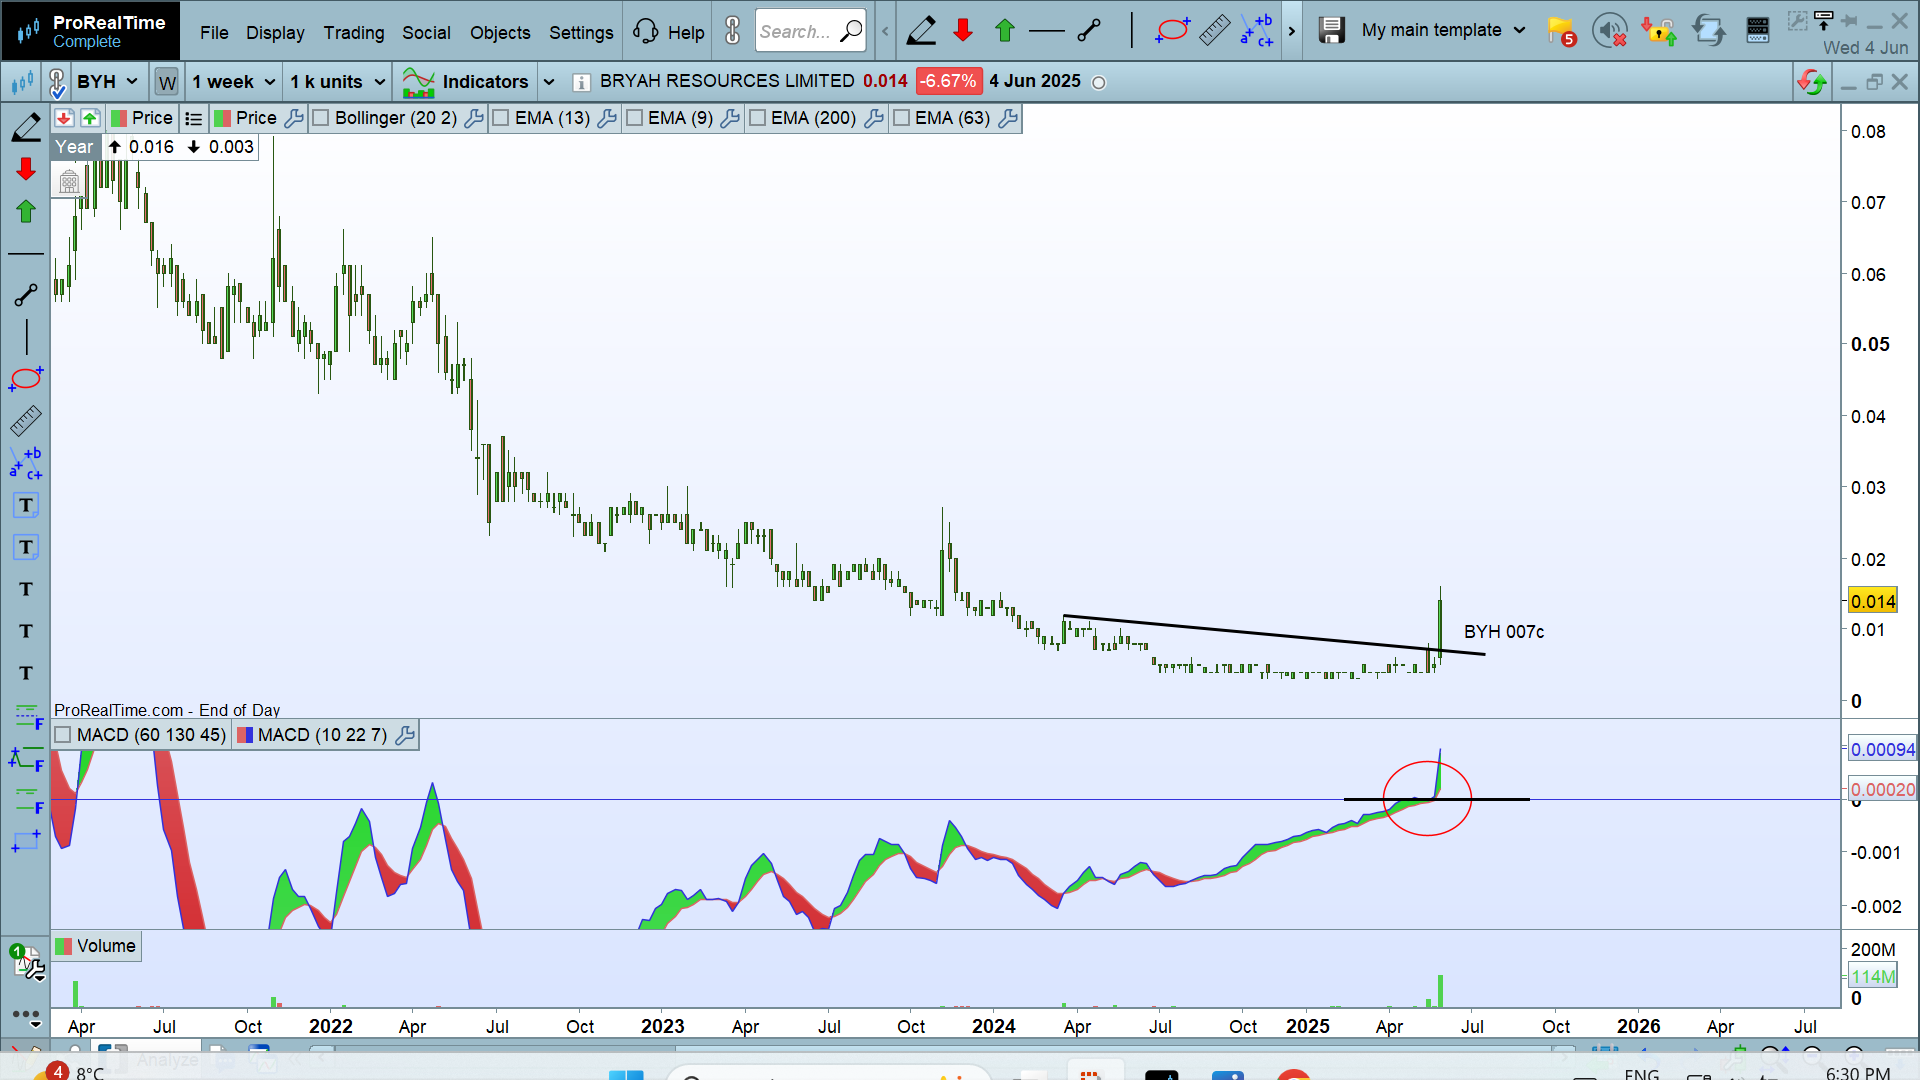Click the BYH 007c chart annotation
This screenshot has height=1080, width=1920.
coord(1503,632)
